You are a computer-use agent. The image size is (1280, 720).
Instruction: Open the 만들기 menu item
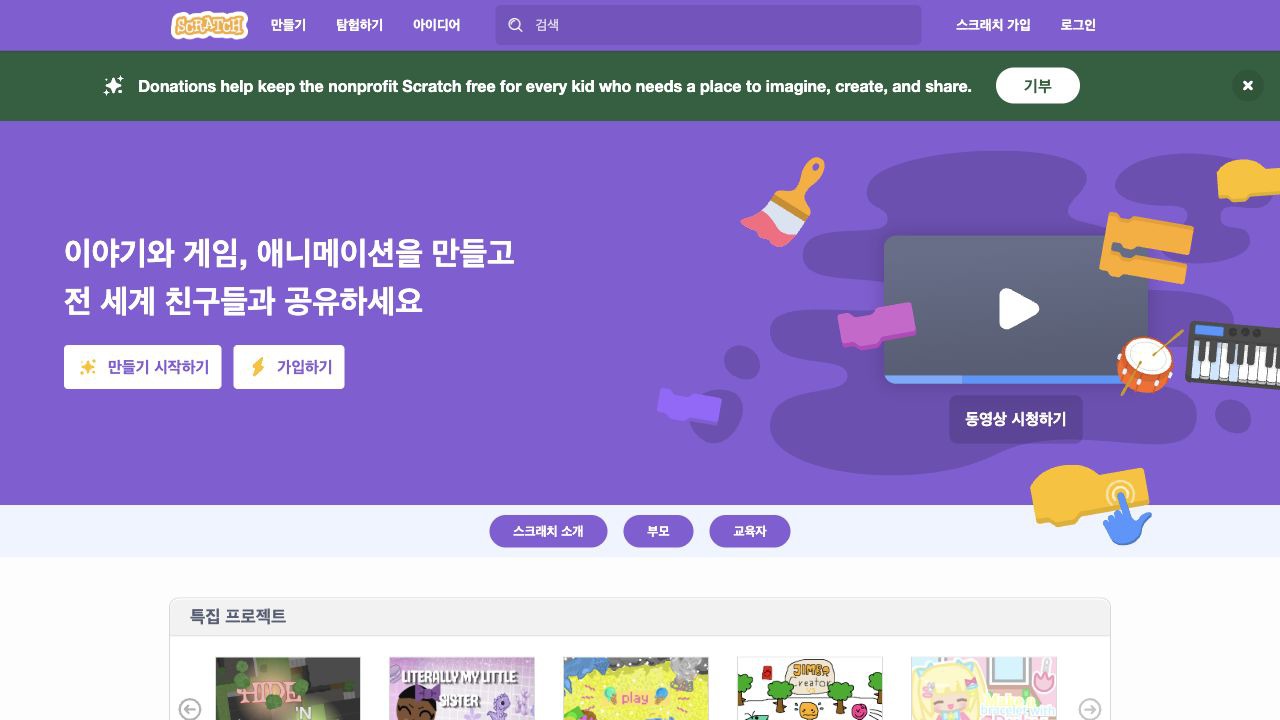[288, 25]
